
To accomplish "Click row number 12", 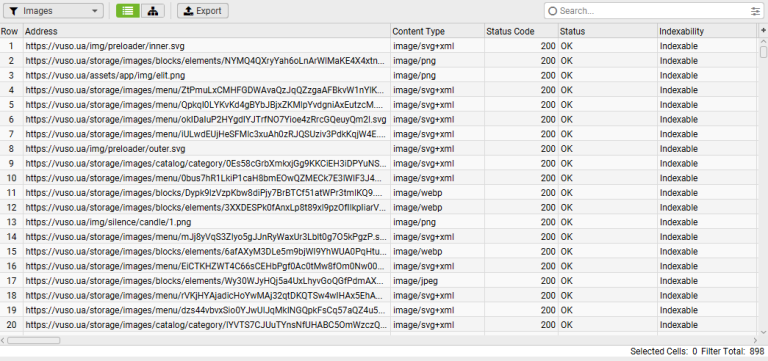I will click(x=11, y=208).
